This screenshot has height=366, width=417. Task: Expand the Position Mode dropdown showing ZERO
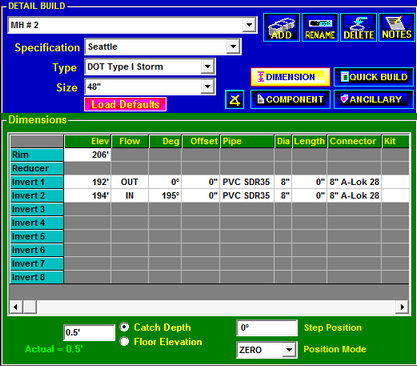[289, 350]
